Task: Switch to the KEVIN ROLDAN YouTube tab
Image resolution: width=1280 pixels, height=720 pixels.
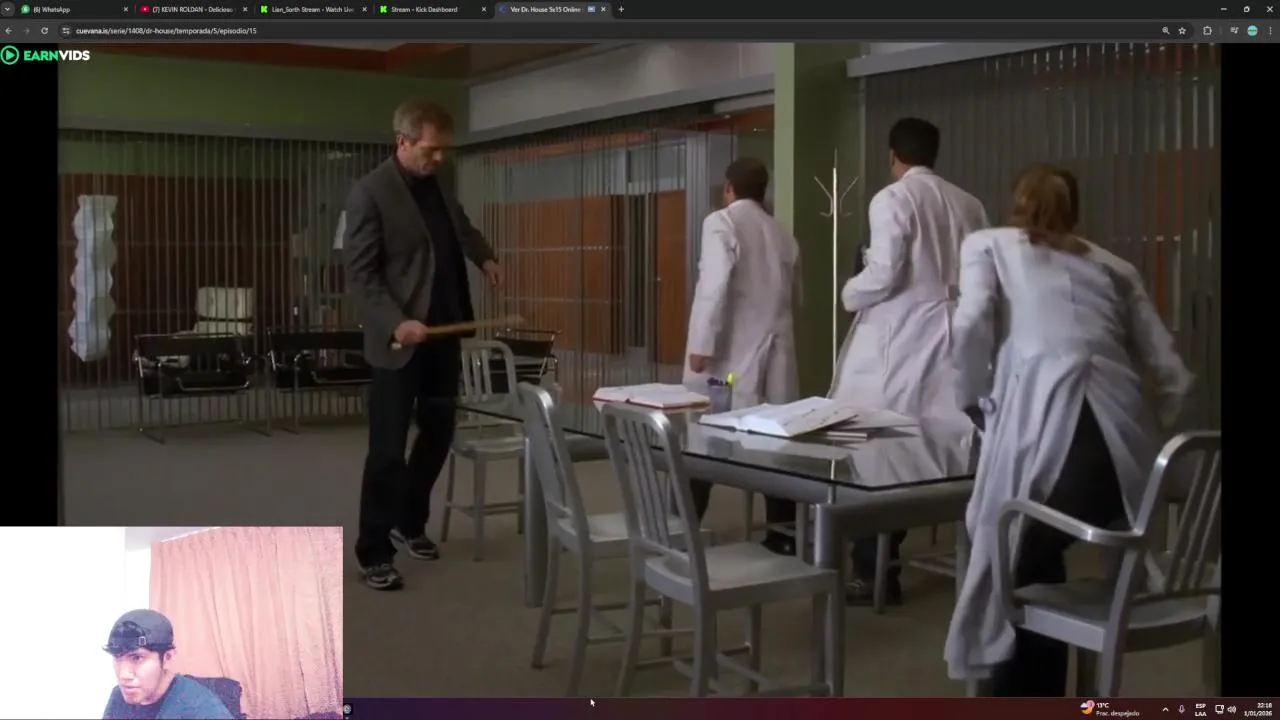Action: tap(194, 9)
